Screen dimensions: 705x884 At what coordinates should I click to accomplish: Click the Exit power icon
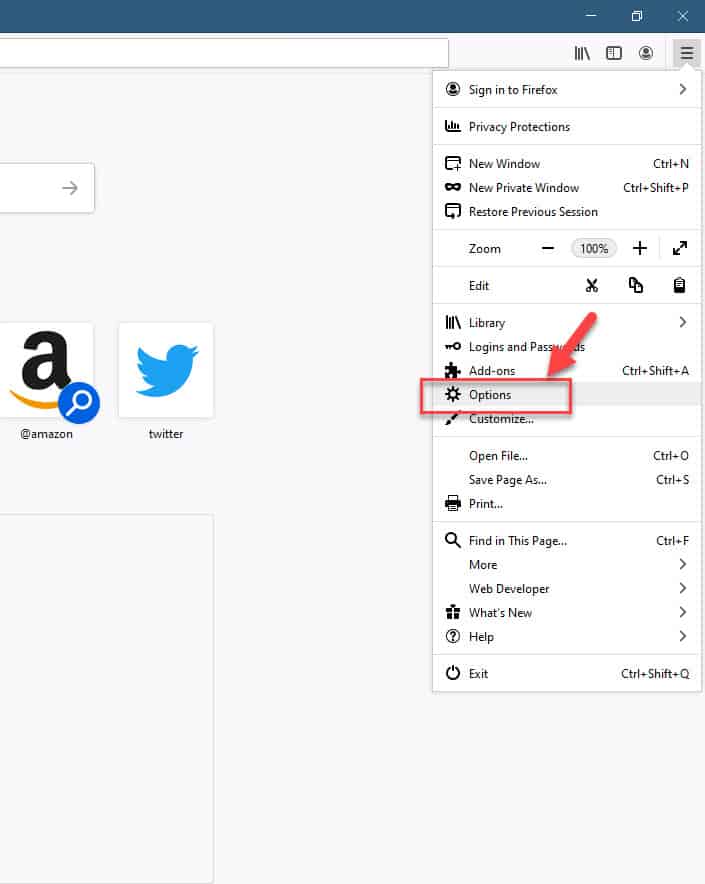tap(453, 673)
